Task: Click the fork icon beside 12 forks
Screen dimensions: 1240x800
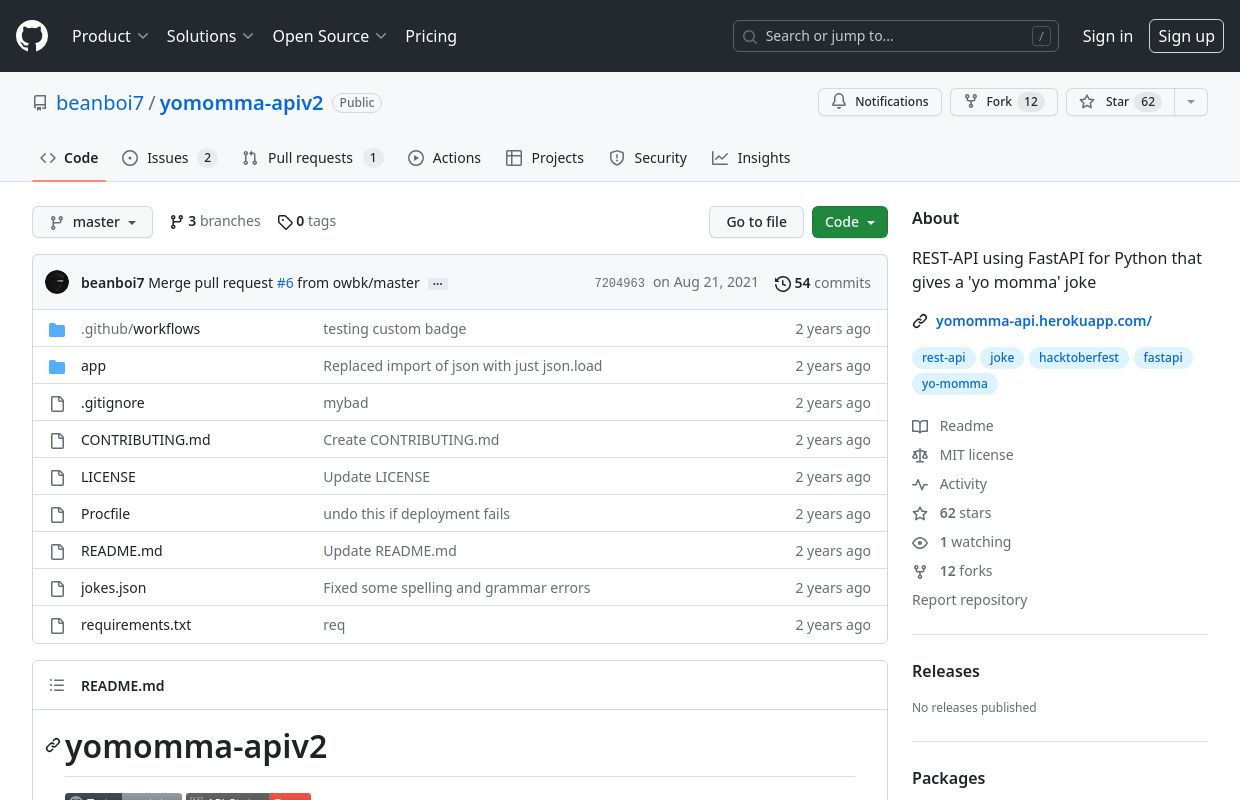Action: tap(920, 571)
